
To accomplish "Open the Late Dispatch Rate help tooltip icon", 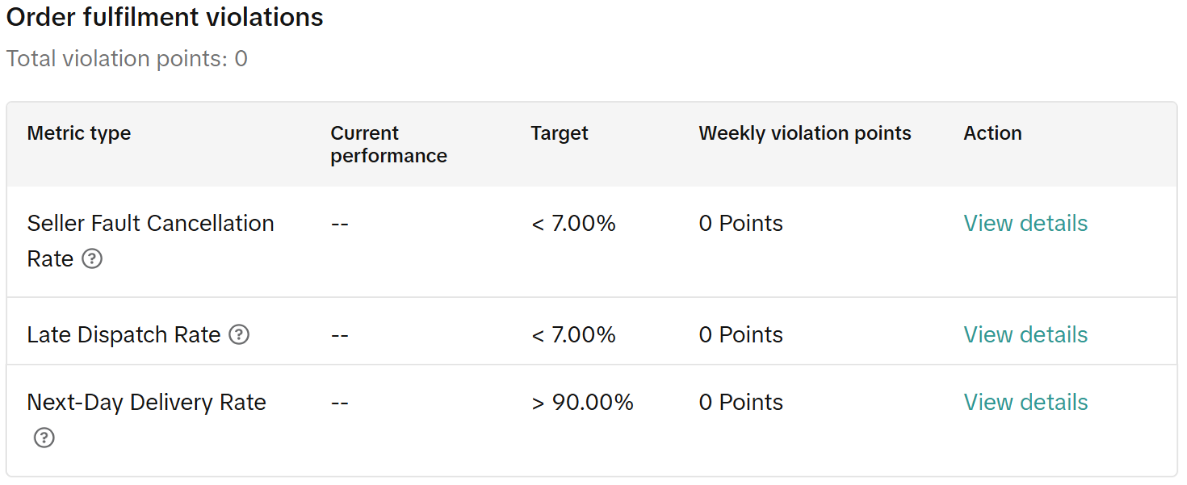I will pyautogui.click(x=239, y=335).
